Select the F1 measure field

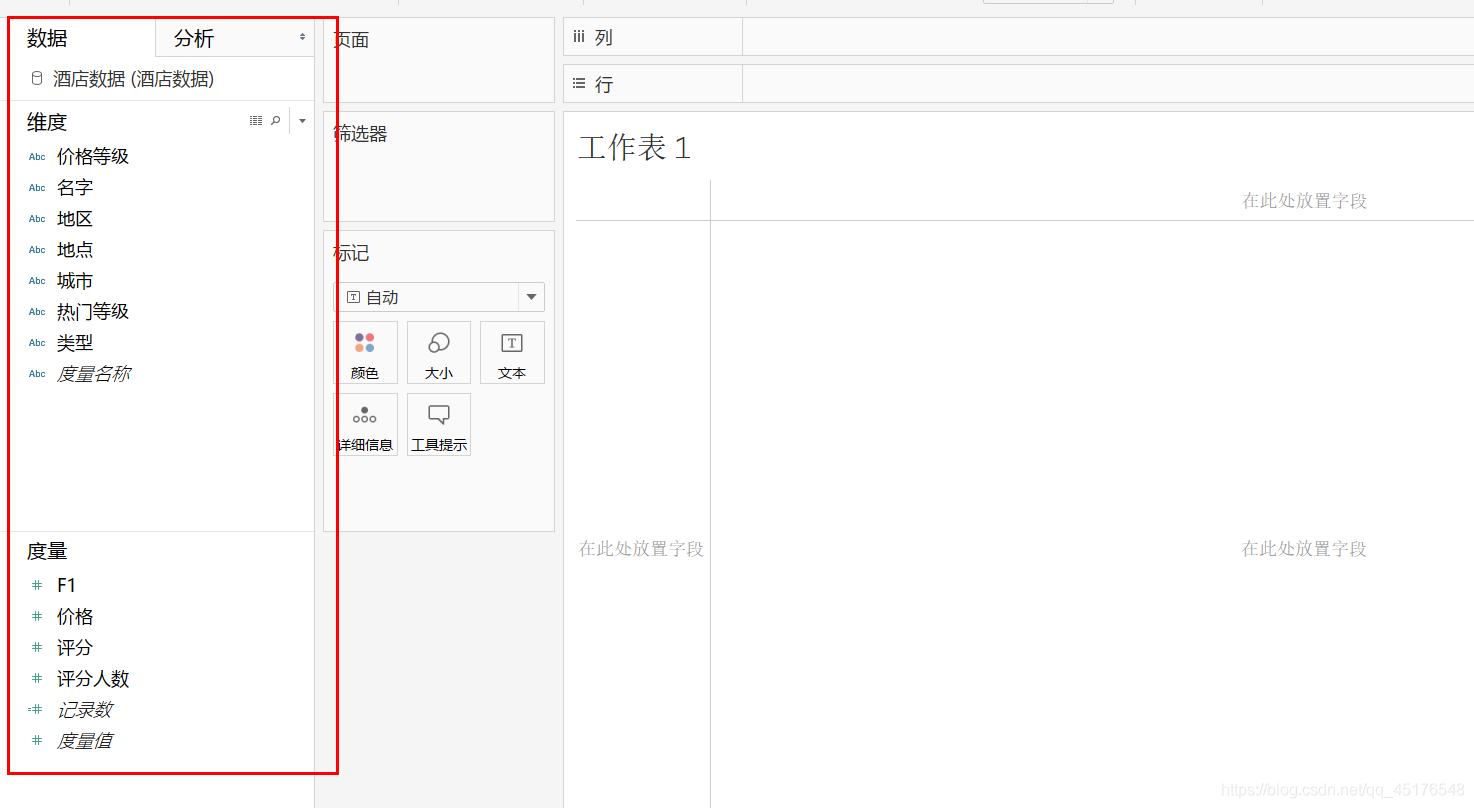66,585
